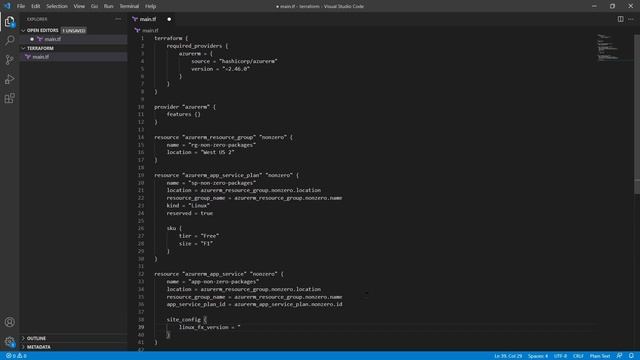Viewport: 640px width, 360px height.
Task: Click the feedback icon in status bar
Action: point(619,356)
